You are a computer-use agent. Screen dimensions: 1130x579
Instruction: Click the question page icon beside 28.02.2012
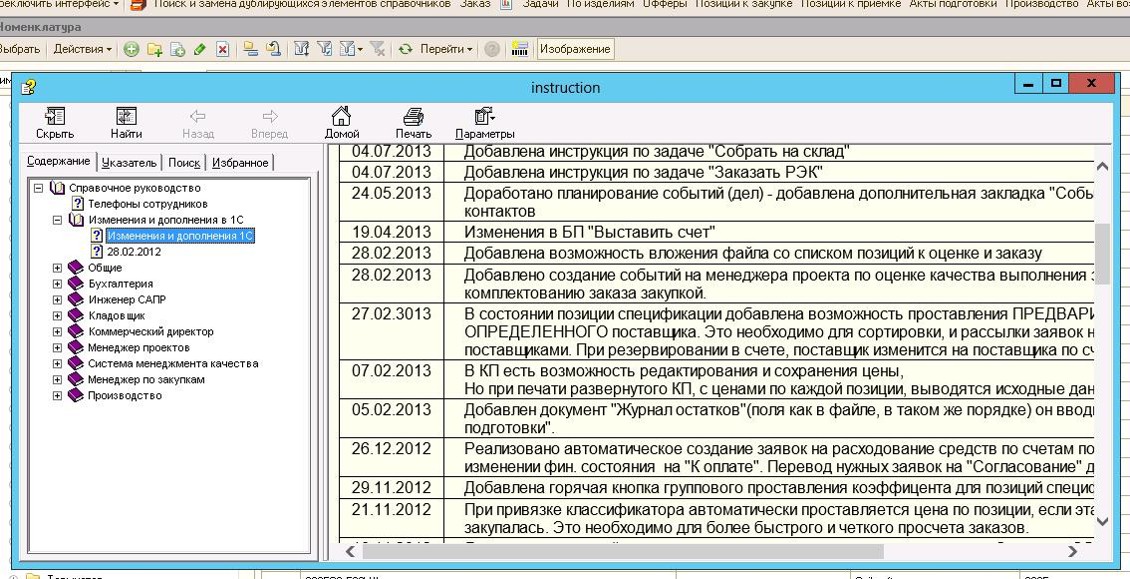pyautogui.click(x=97, y=252)
